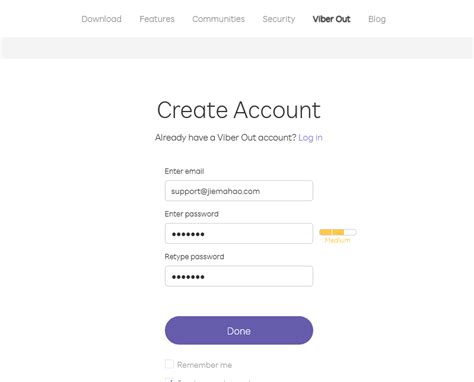Click the gray banner below navigation

pyautogui.click(x=237, y=48)
